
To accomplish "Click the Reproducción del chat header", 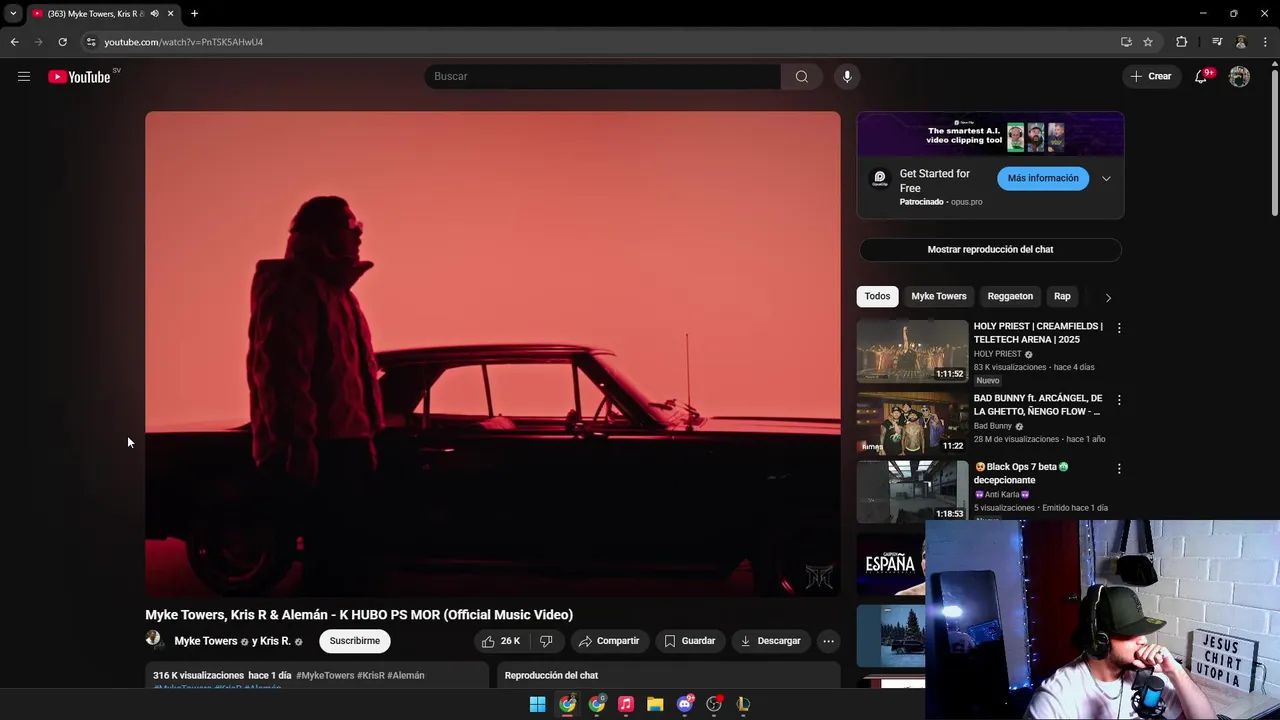I will pyautogui.click(x=551, y=675).
